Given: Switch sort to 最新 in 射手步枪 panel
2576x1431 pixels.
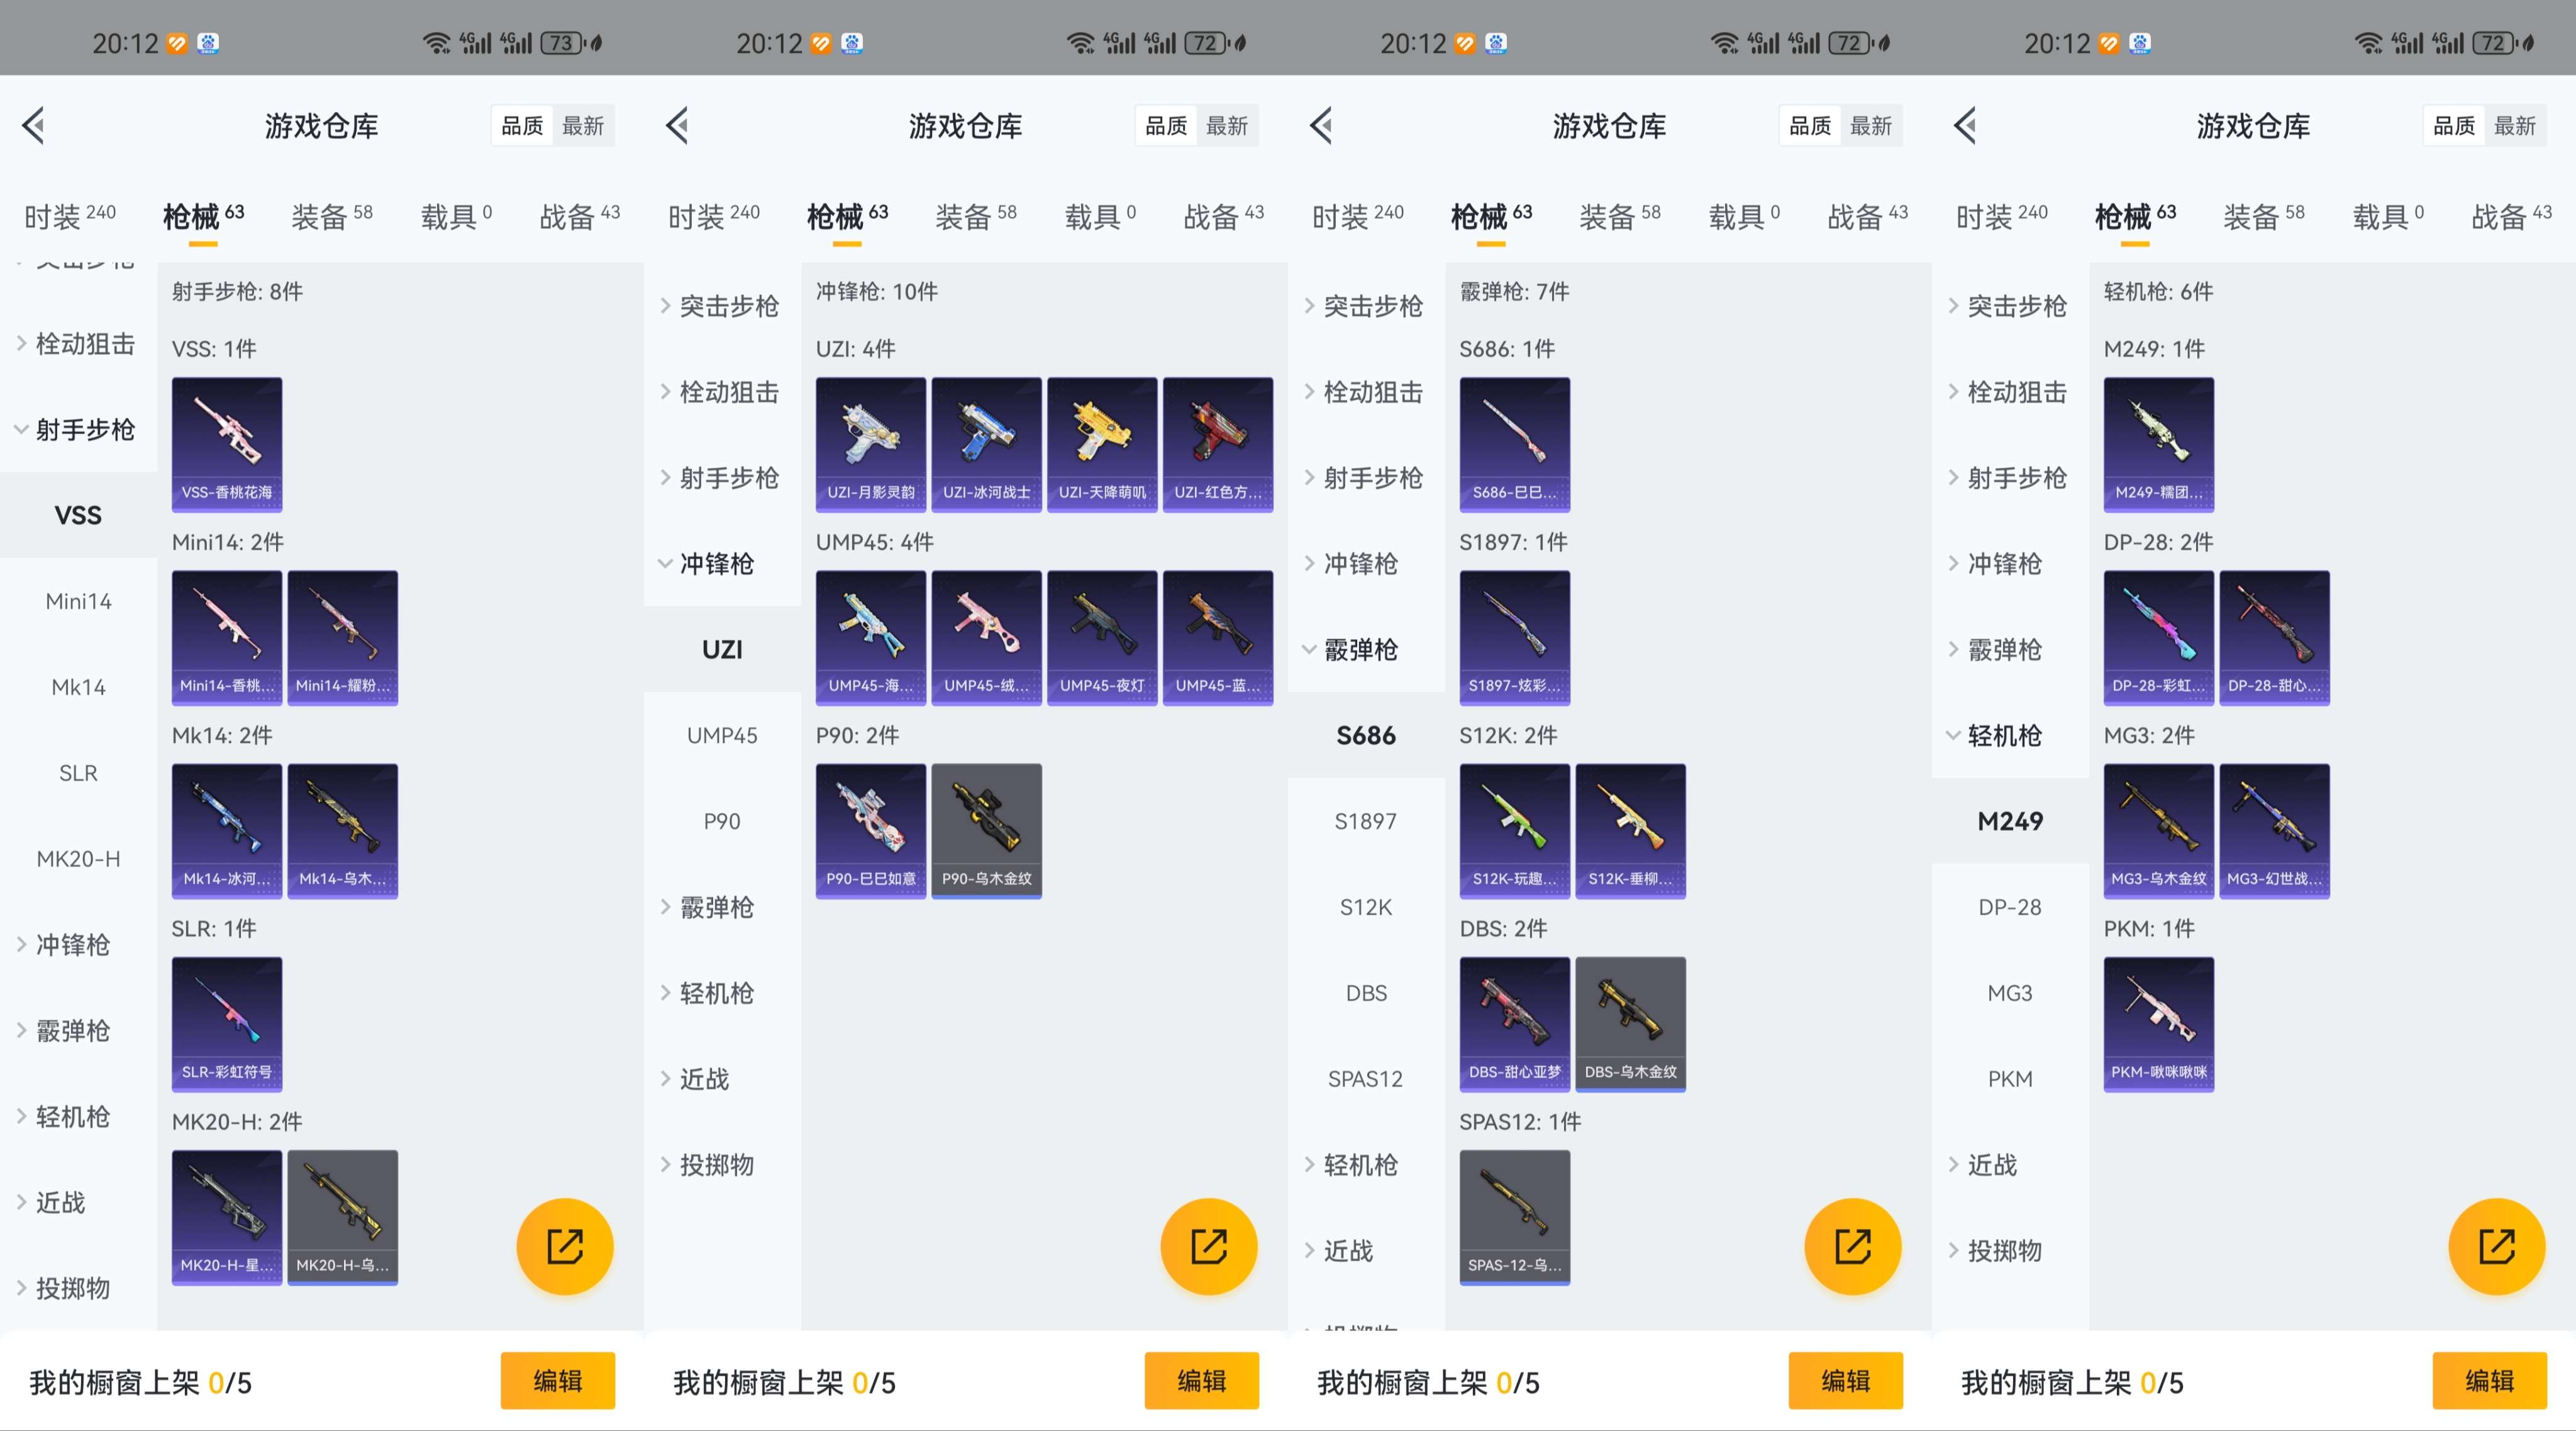Looking at the screenshot, I should 583,126.
